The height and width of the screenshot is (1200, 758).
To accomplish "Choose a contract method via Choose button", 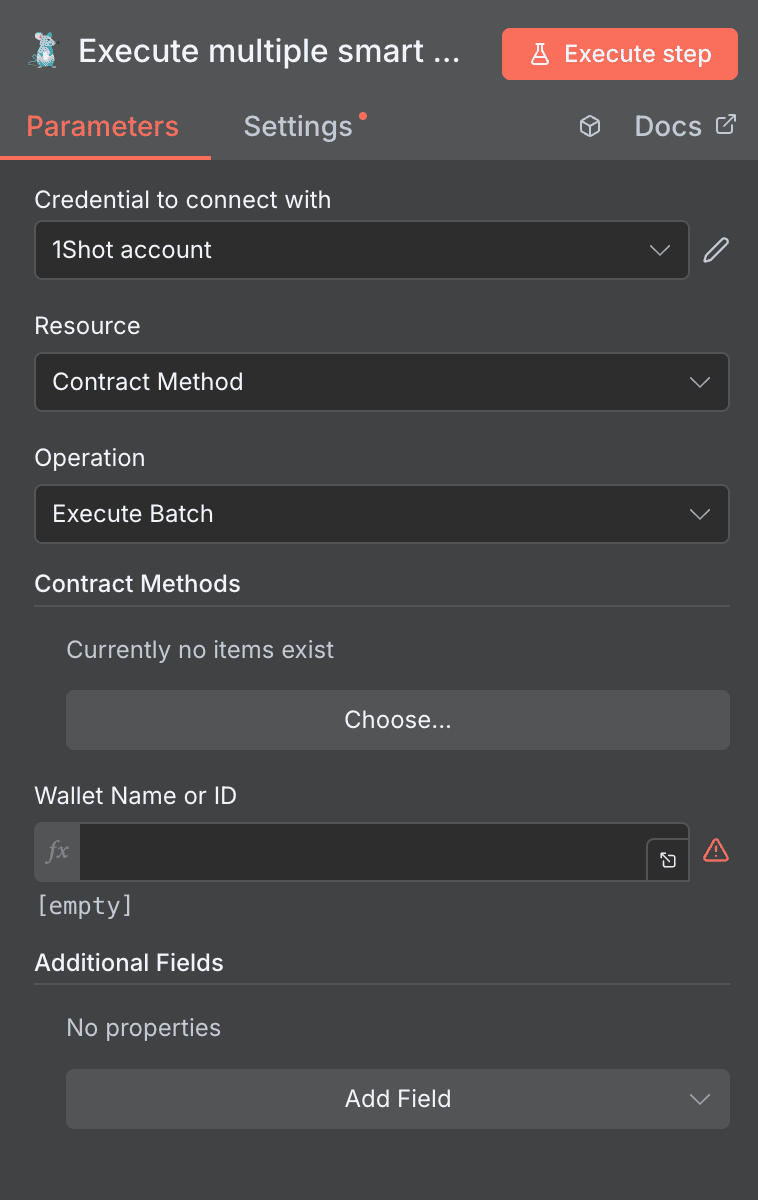I will pyautogui.click(x=398, y=719).
